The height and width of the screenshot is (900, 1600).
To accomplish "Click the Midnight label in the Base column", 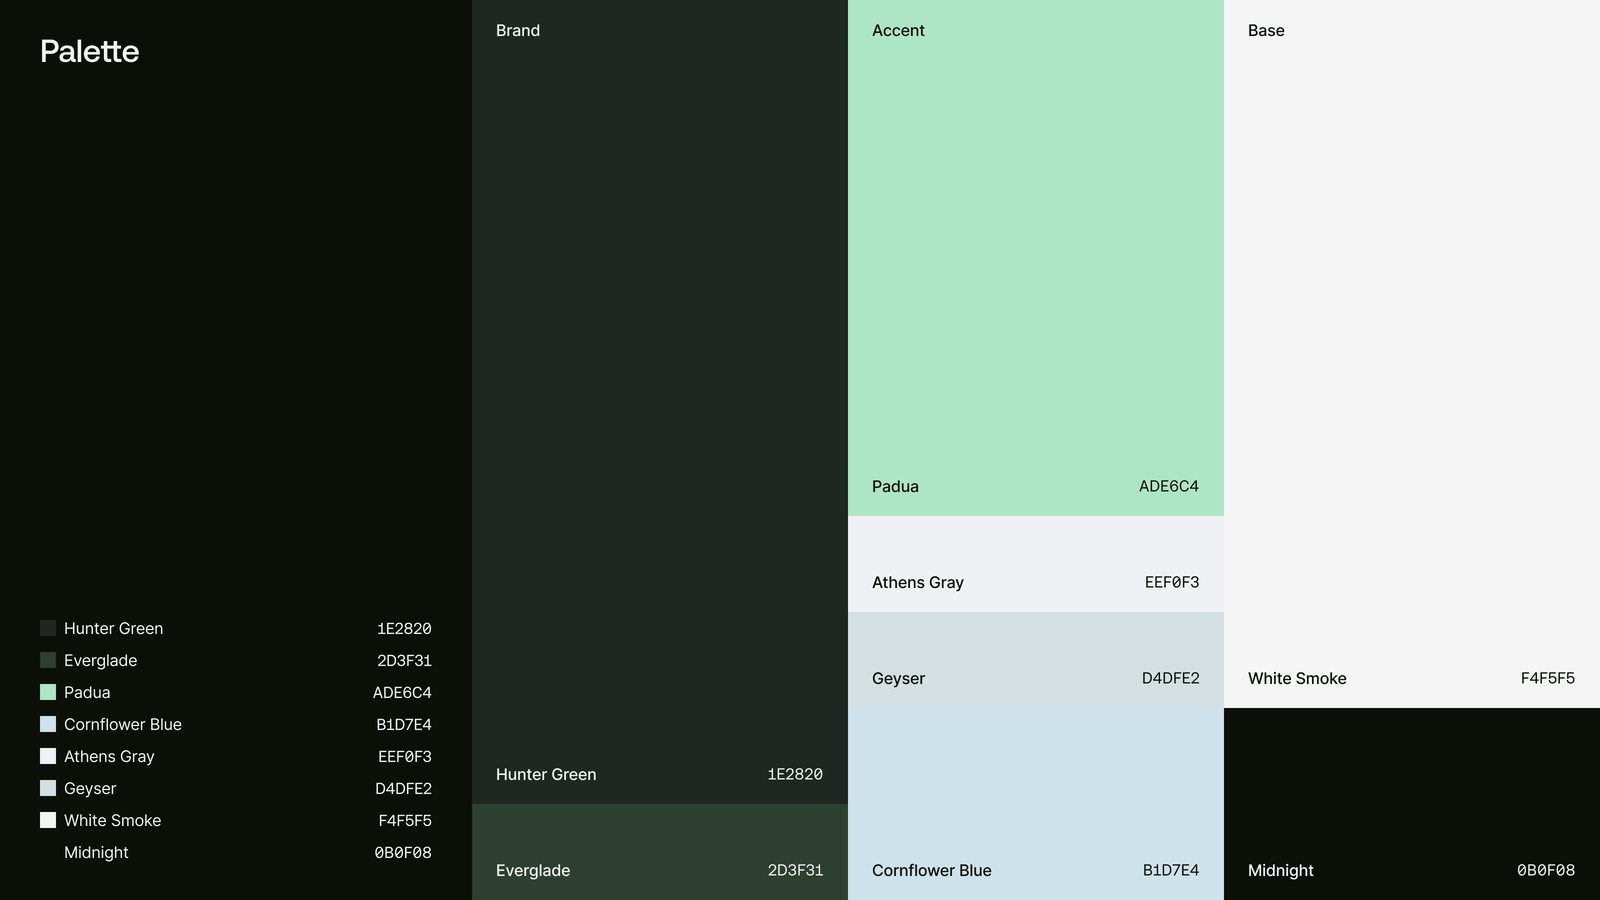I will 1281,870.
